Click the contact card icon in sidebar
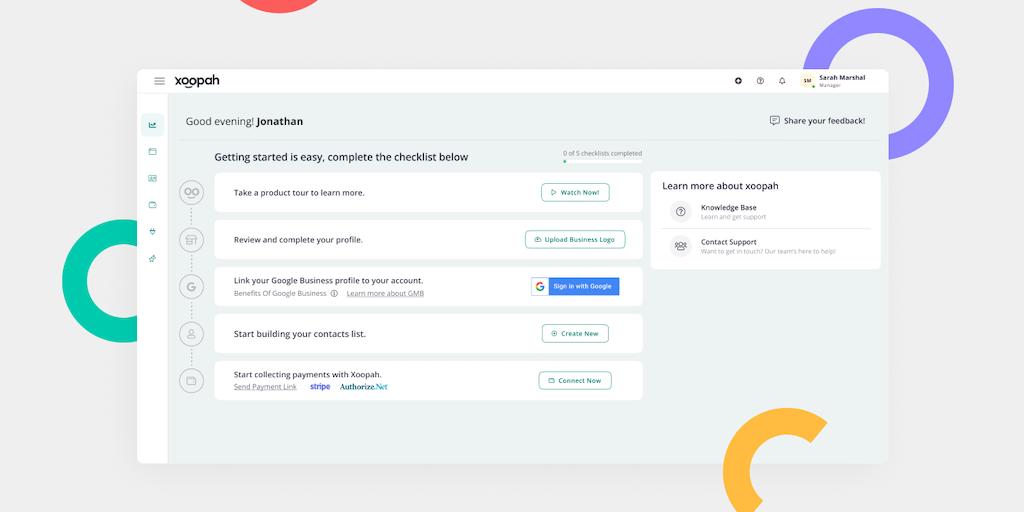 tap(152, 178)
